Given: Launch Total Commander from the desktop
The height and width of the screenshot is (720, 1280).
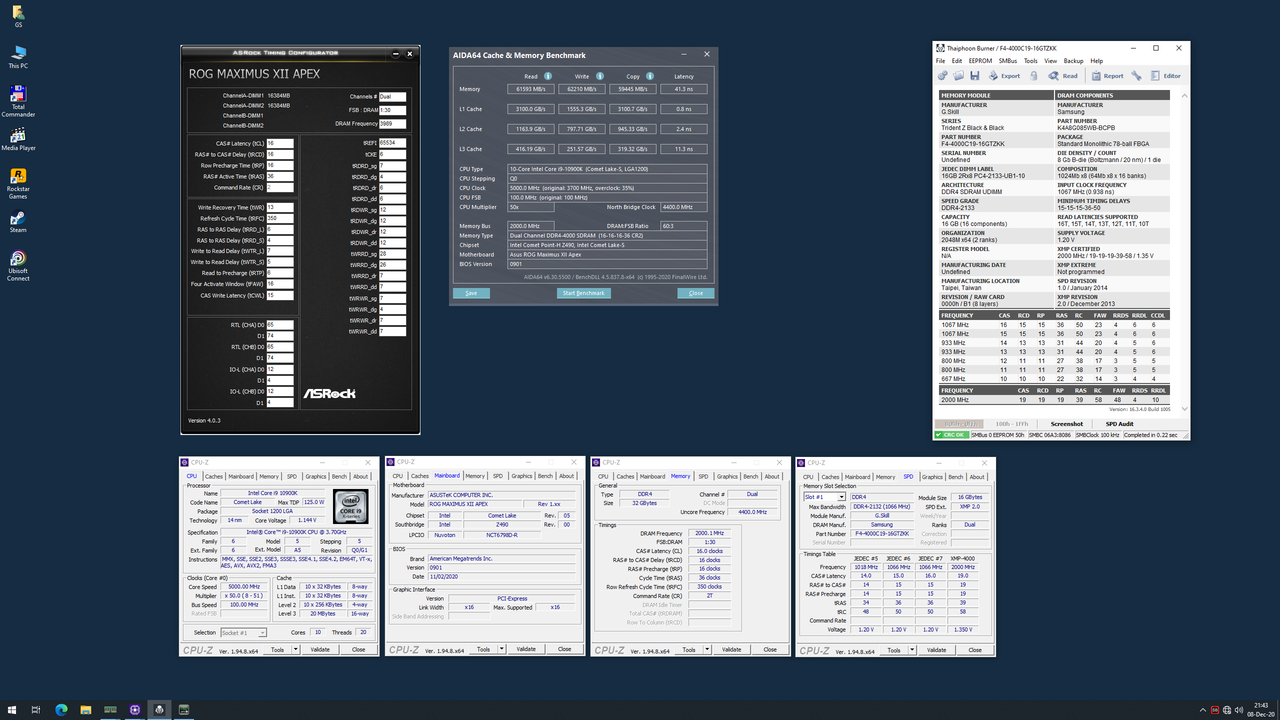Looking at the screenshot, I should coord(18,101).
